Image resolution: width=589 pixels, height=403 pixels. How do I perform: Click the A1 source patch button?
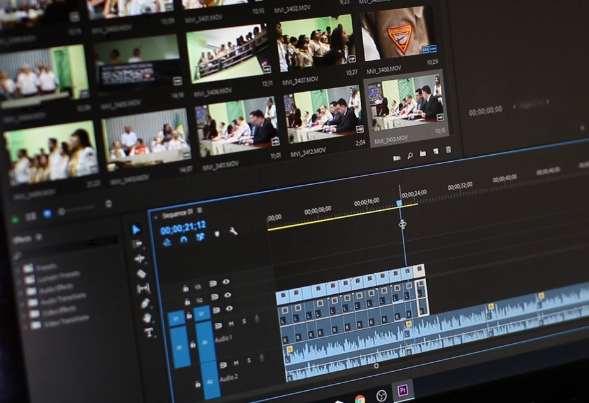(x=180, y=347)
